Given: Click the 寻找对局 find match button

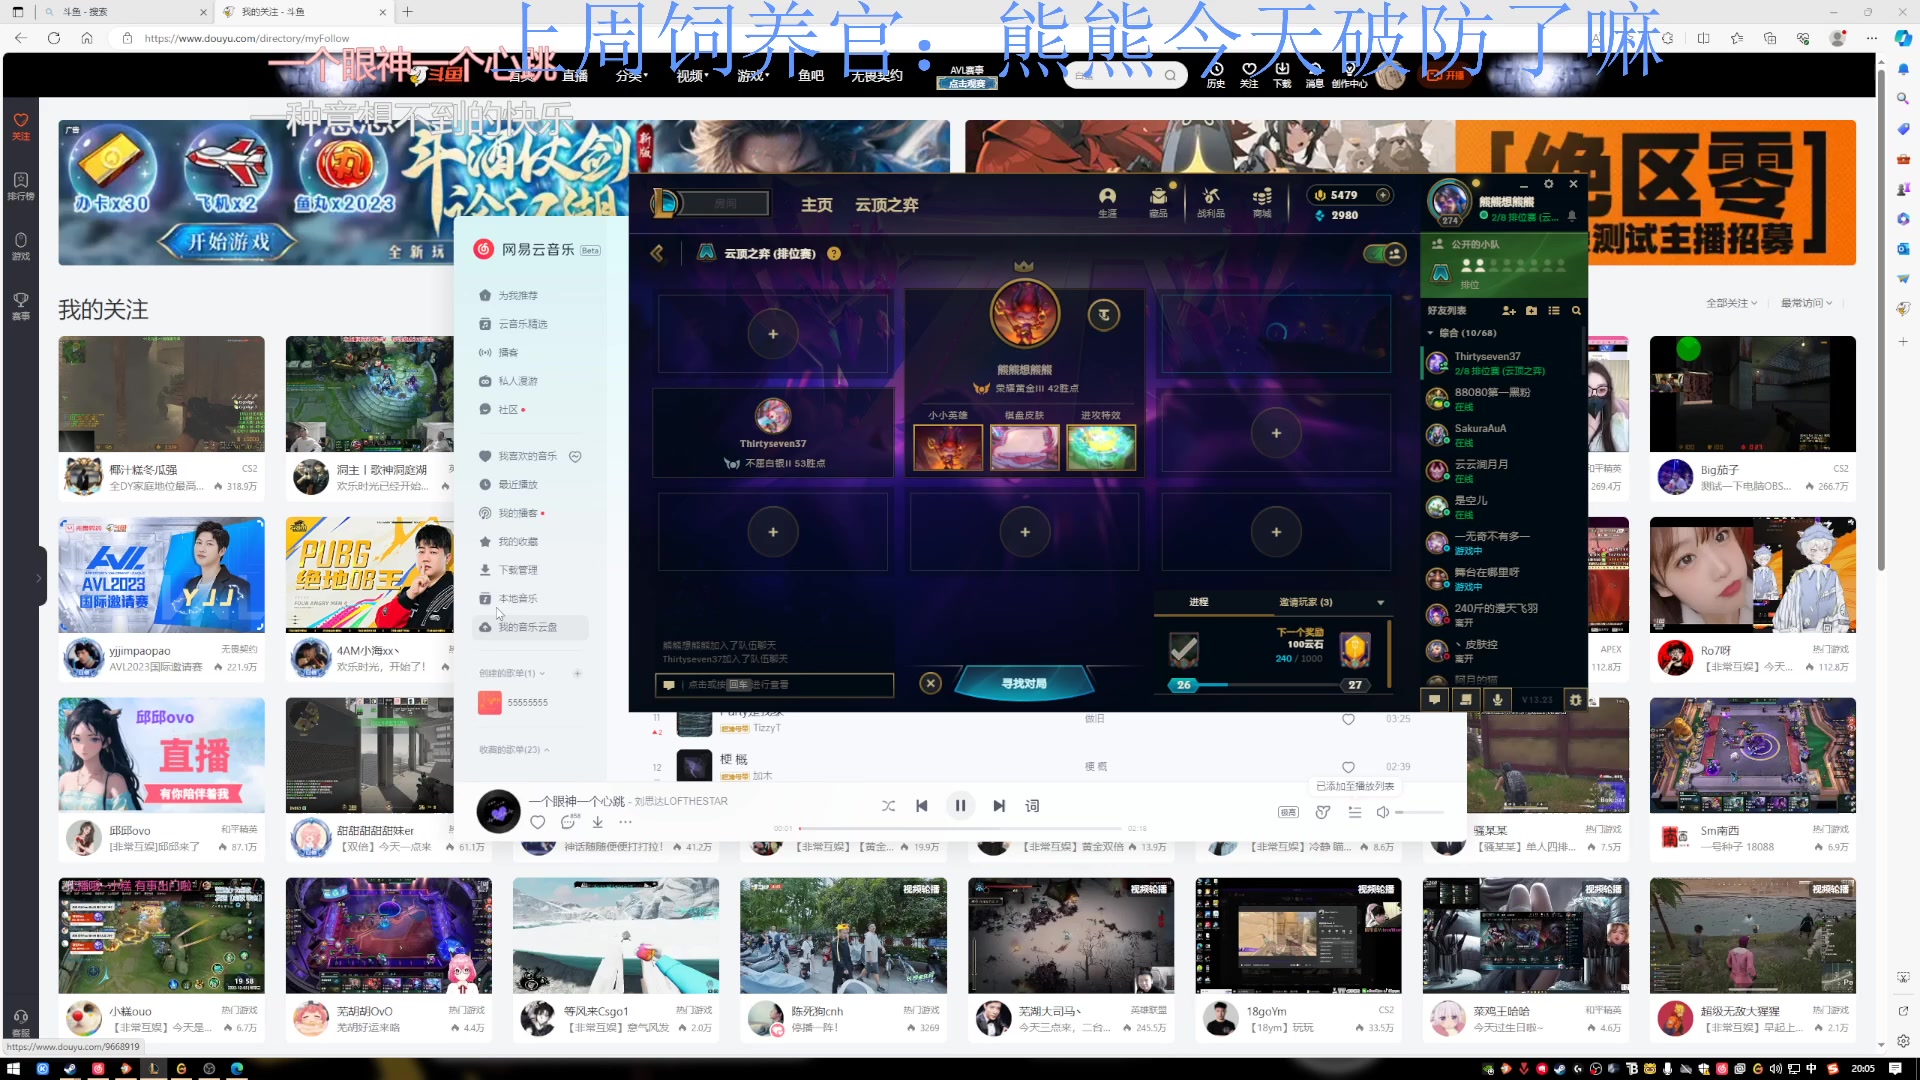Looking at the screenshot, I should click(1024, 684).
